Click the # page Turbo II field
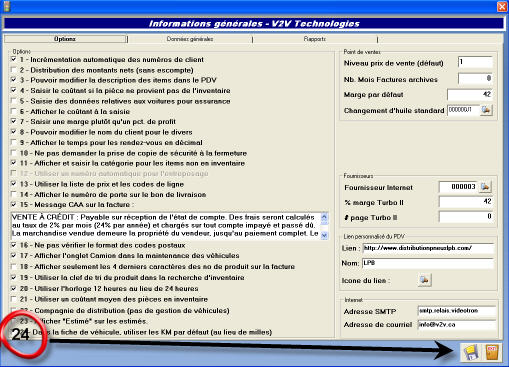Image resolution: width=509 pixels, height=367 pixels. tap(466, 217)
